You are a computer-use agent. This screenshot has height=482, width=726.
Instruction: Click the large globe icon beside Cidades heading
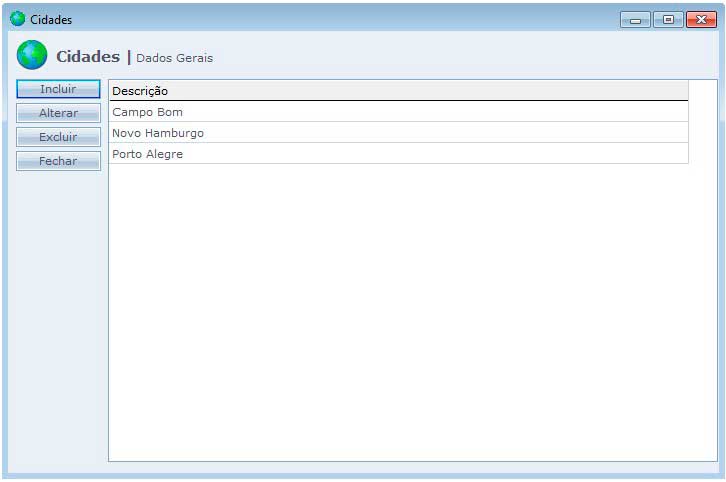pos(32,55)
